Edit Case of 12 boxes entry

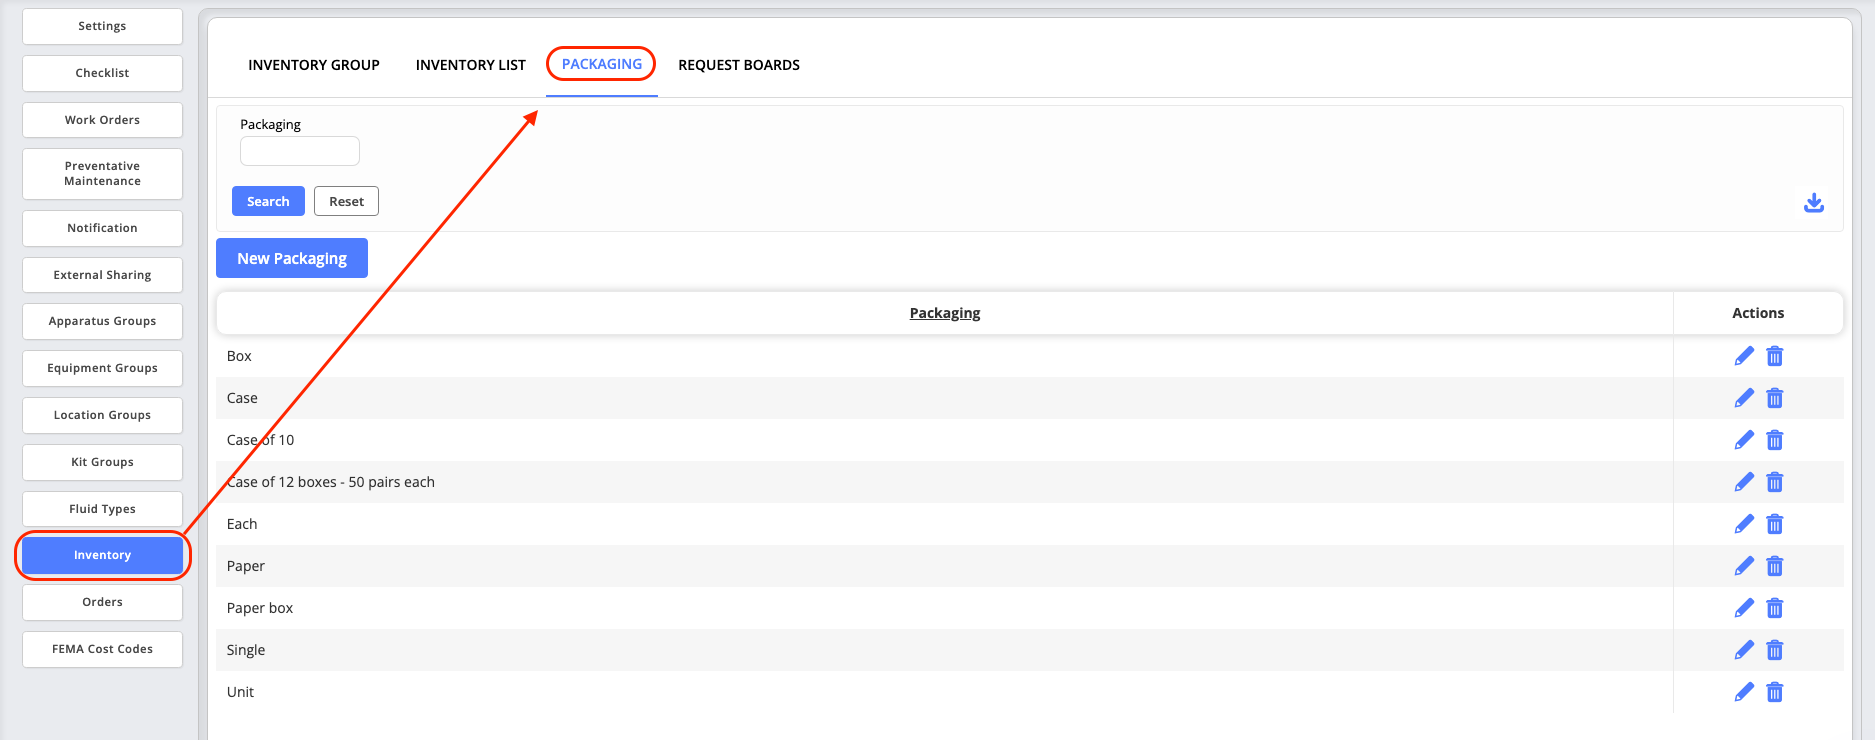click(1744, 482)
